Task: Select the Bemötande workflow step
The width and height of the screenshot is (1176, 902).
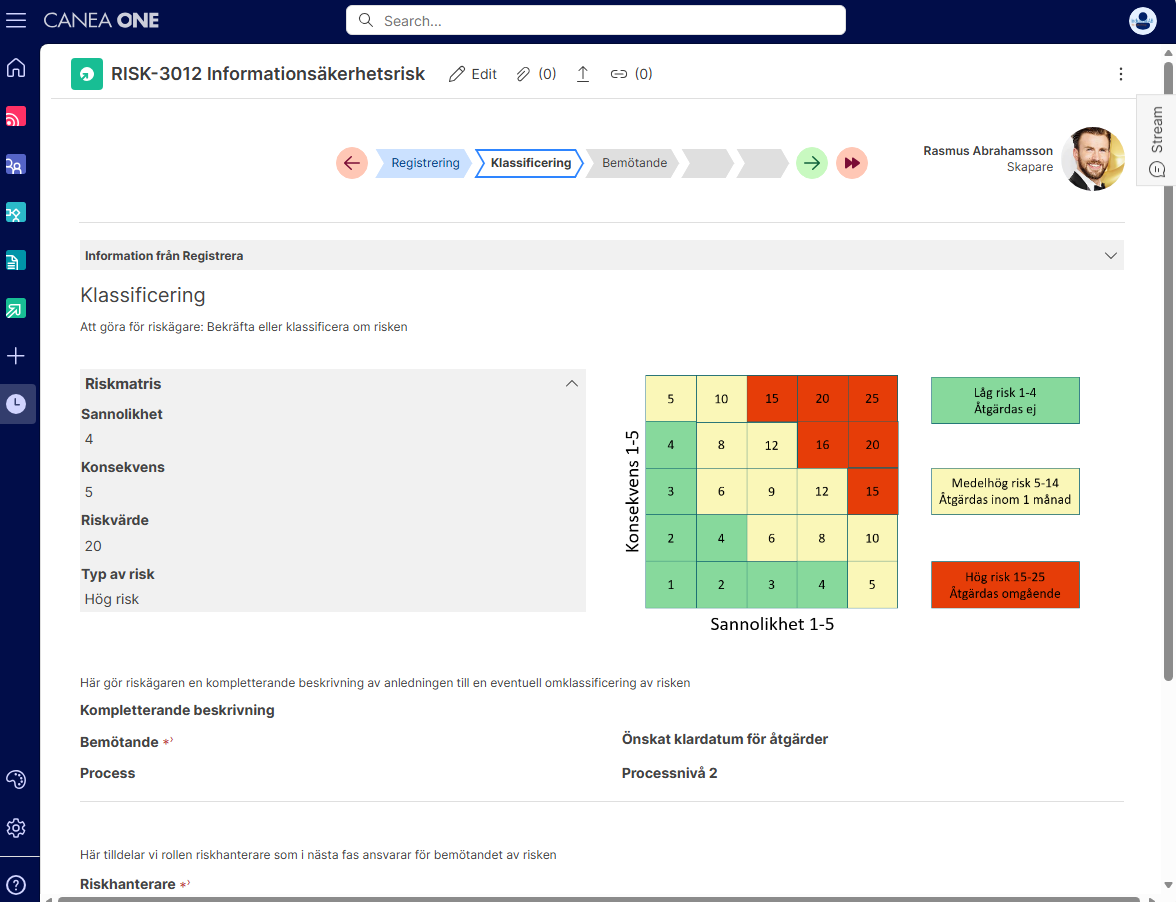Action: 633,163
